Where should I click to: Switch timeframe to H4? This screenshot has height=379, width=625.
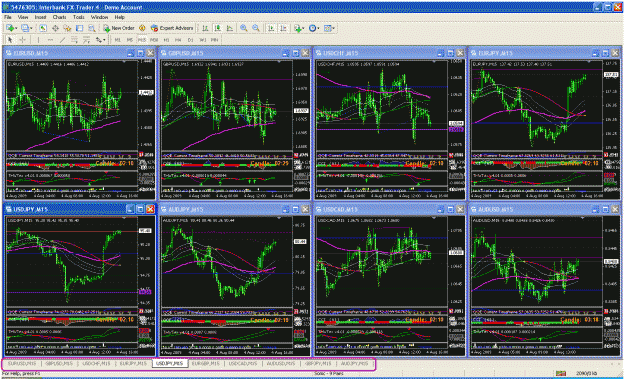(178, 40)
